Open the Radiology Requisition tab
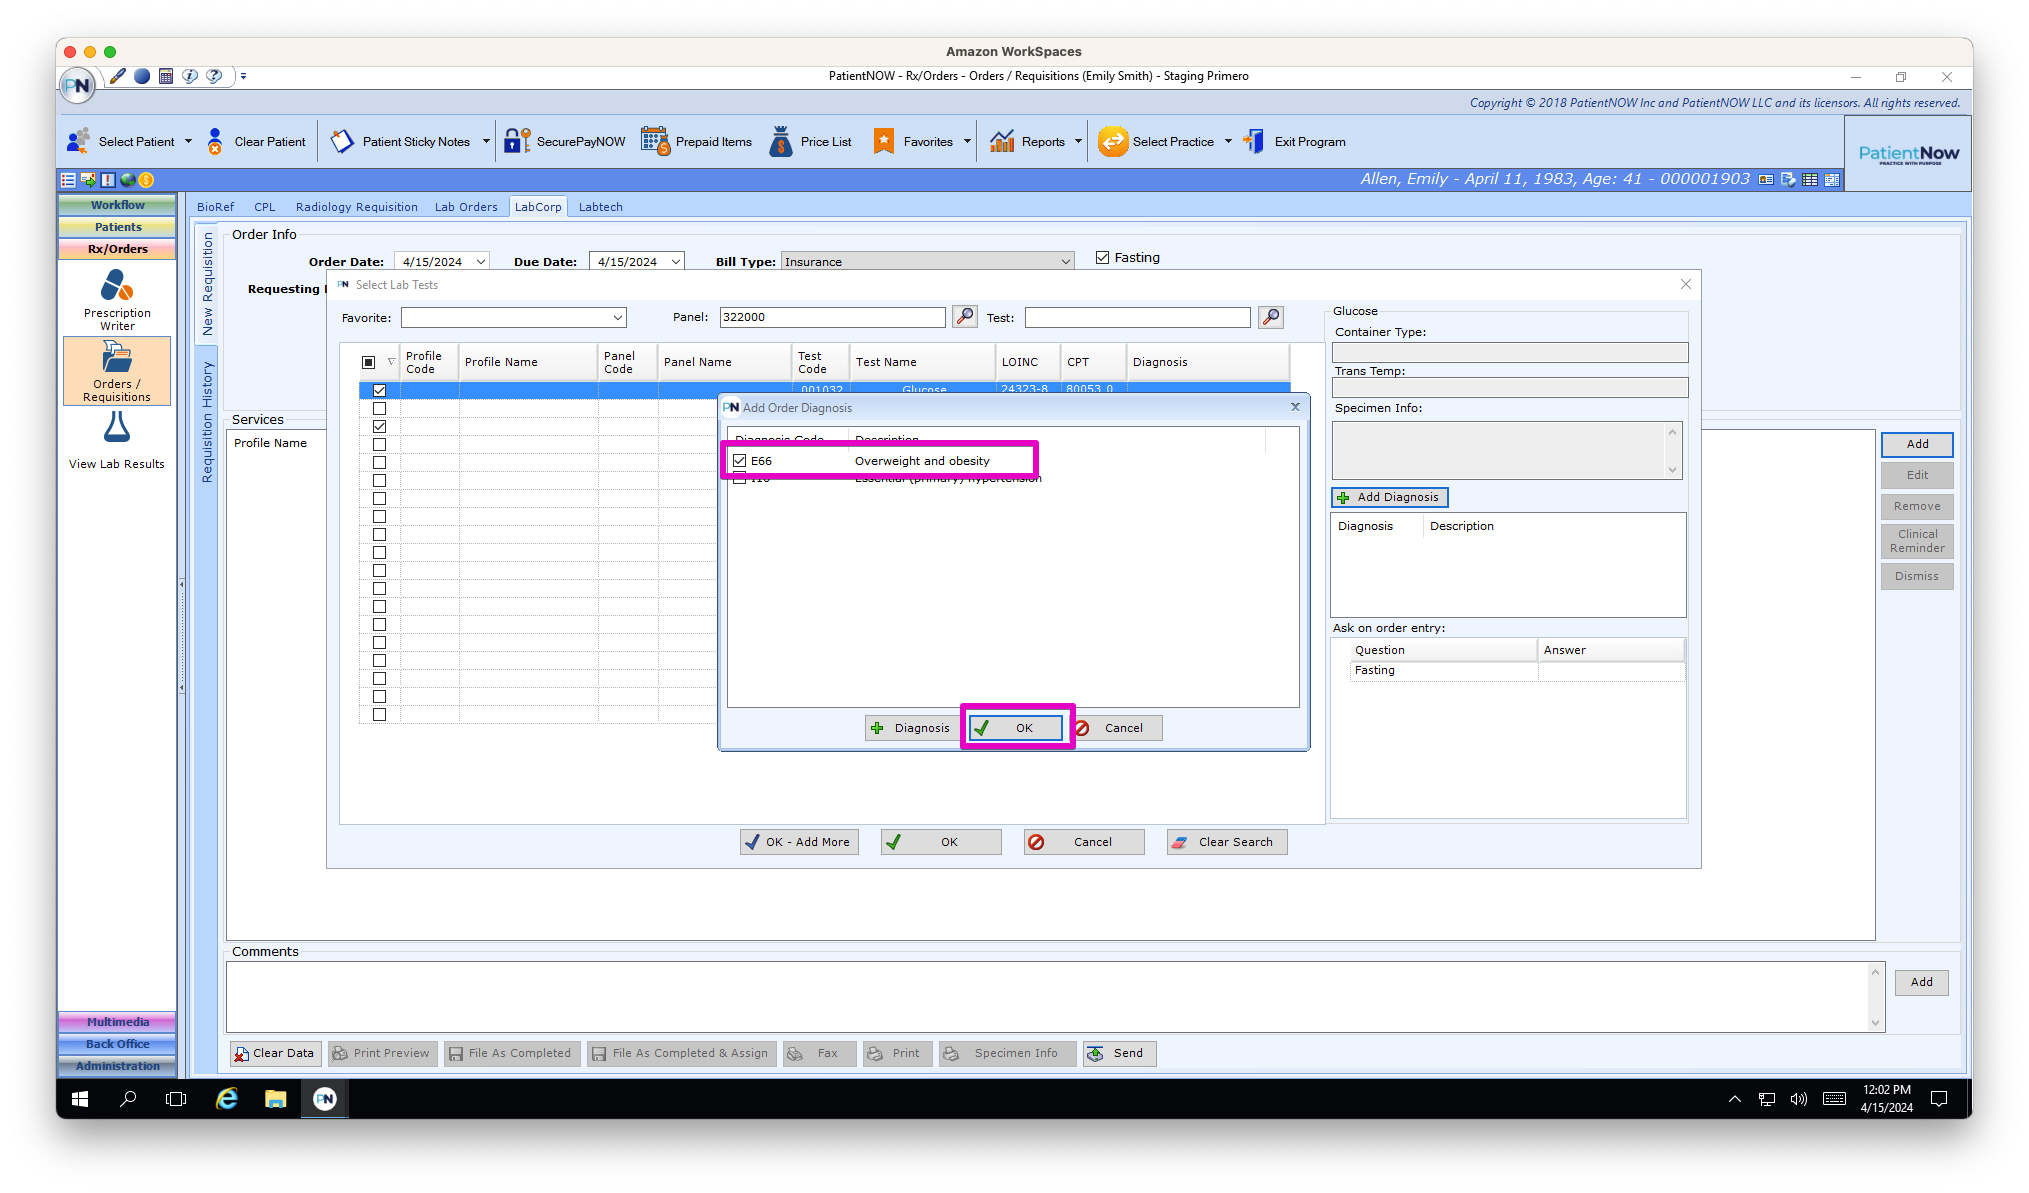The width and height of the screenshot is (2029, 1193). point(356,206)
